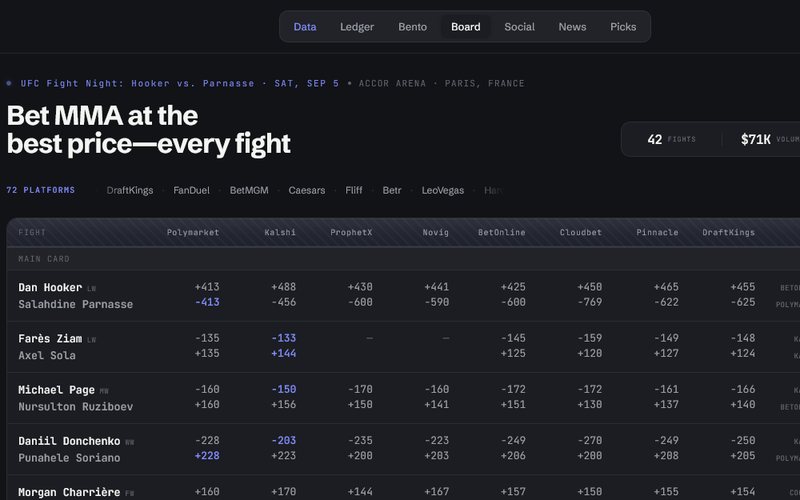Select Novig +167 odds for Charrière
The width and height of the screenshot is (800, 500).
coord(437,491)
